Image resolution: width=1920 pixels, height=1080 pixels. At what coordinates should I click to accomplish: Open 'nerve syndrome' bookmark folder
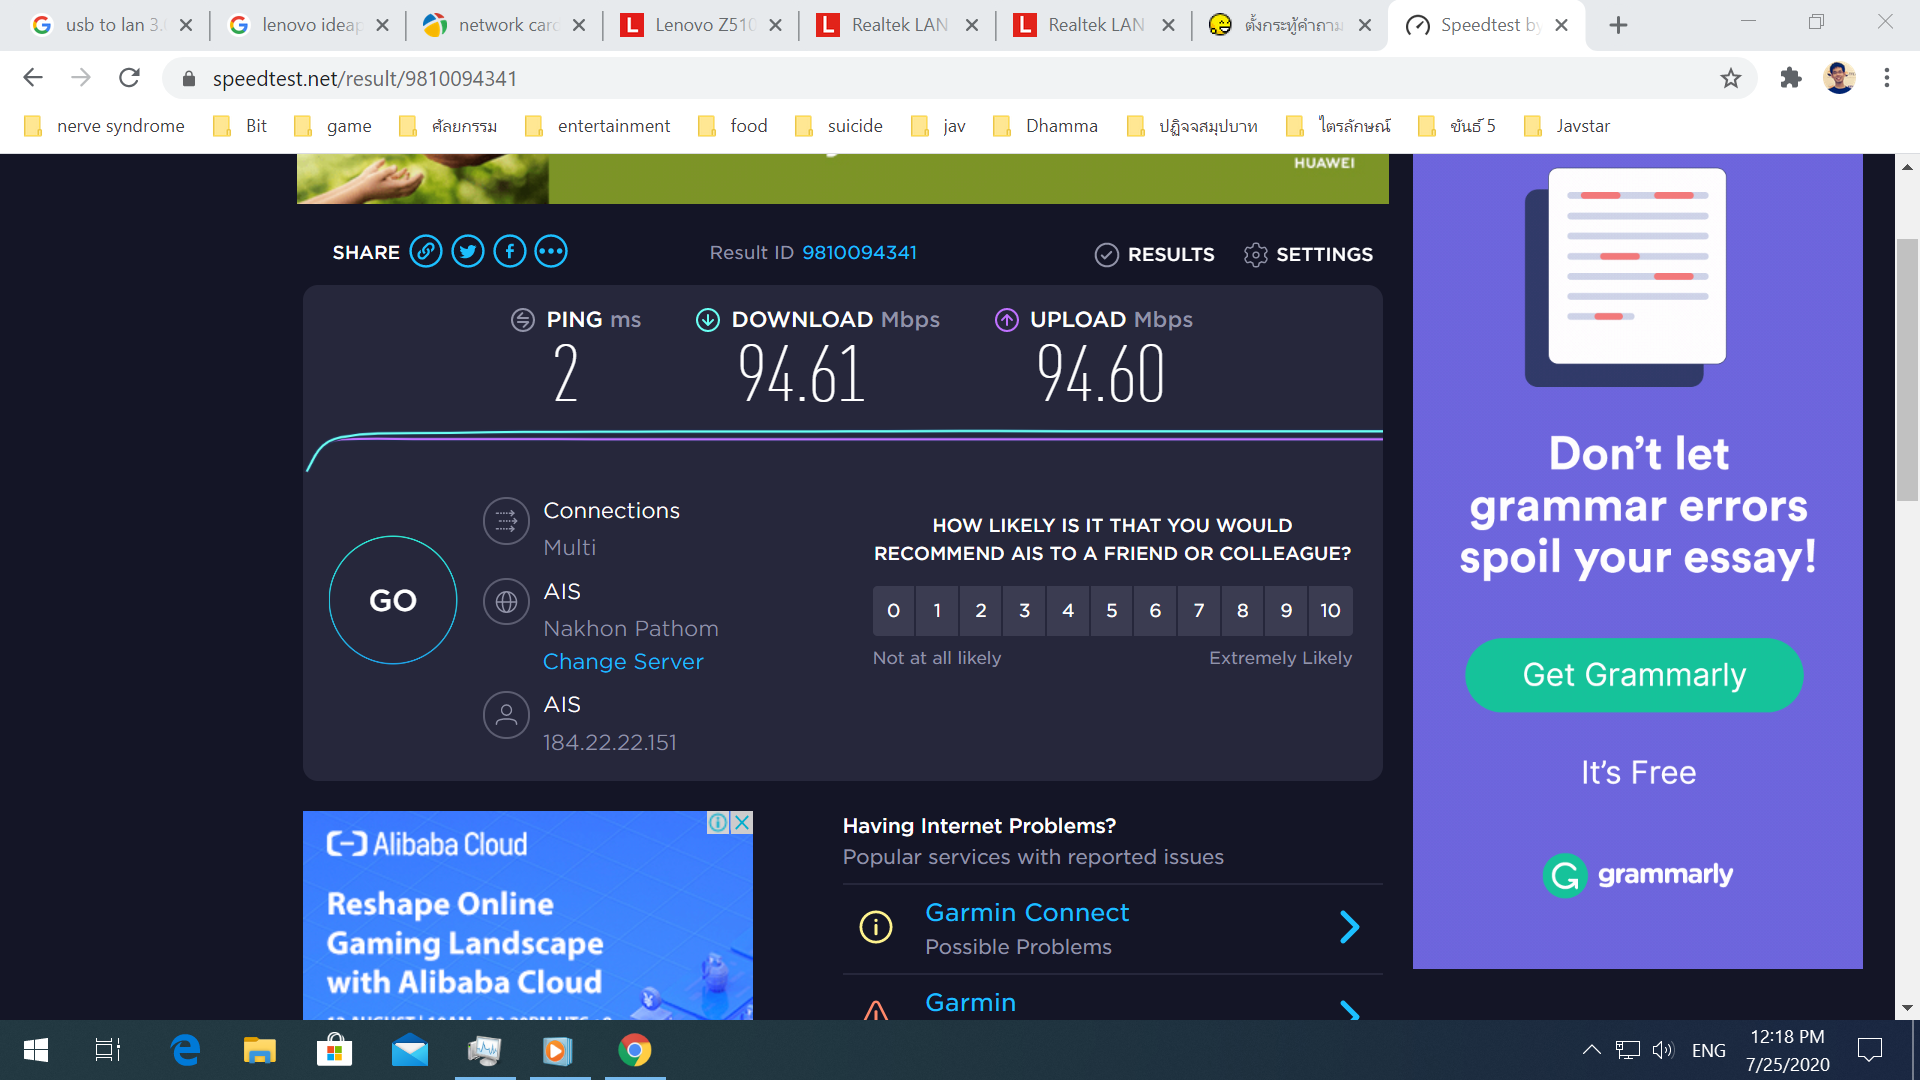coord(105,126)
